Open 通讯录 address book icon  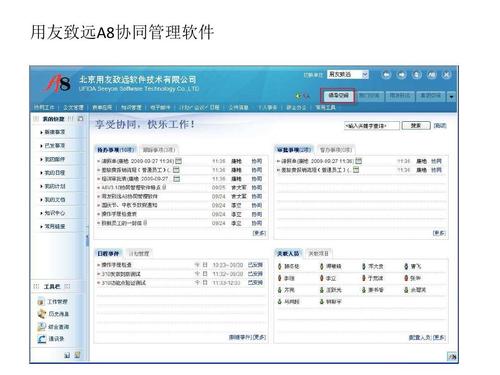point(41,339)
